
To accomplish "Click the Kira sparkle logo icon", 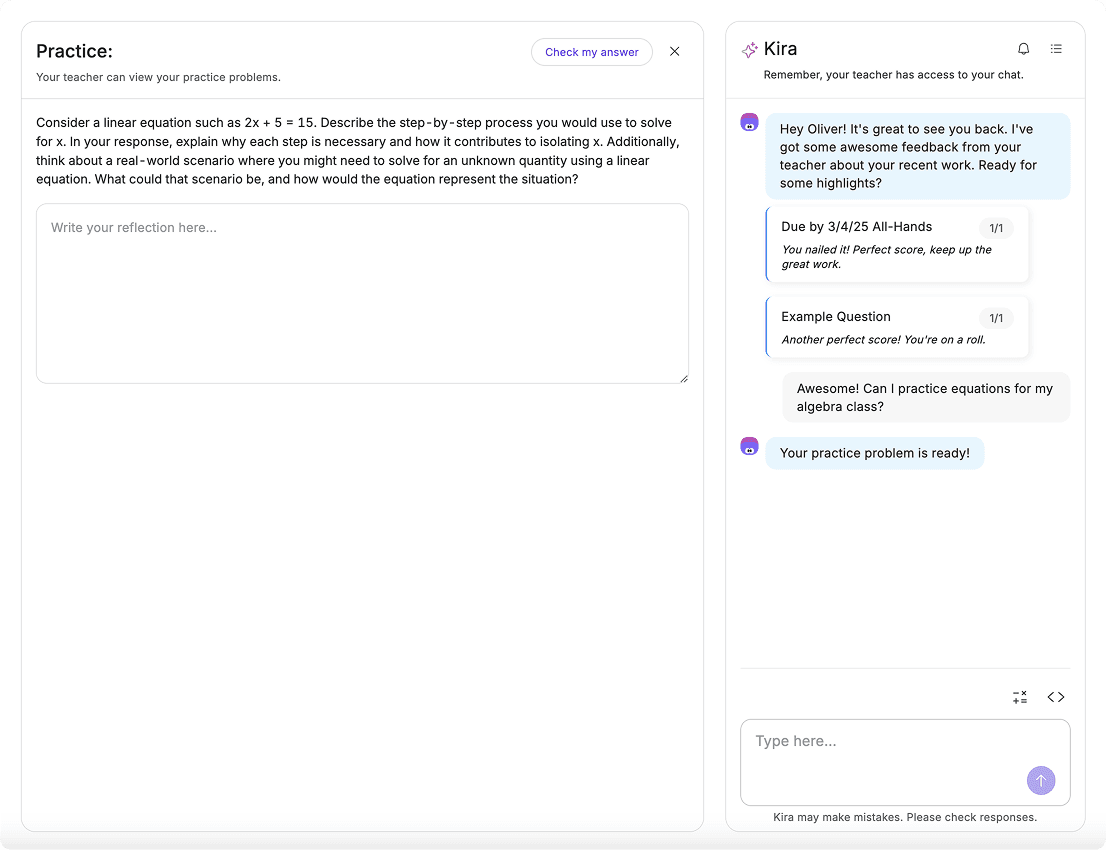I will (749, 50).
